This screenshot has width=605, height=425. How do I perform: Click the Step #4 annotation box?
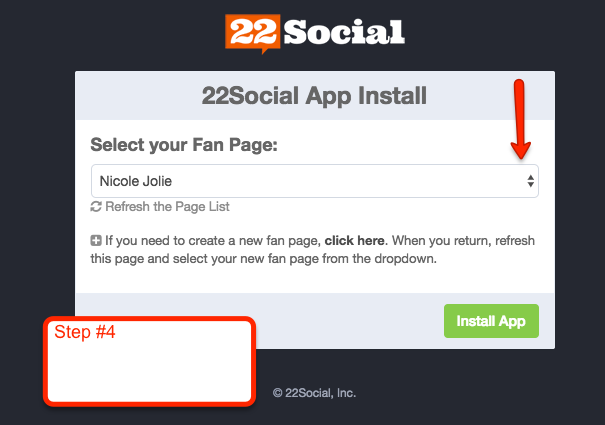149,361
